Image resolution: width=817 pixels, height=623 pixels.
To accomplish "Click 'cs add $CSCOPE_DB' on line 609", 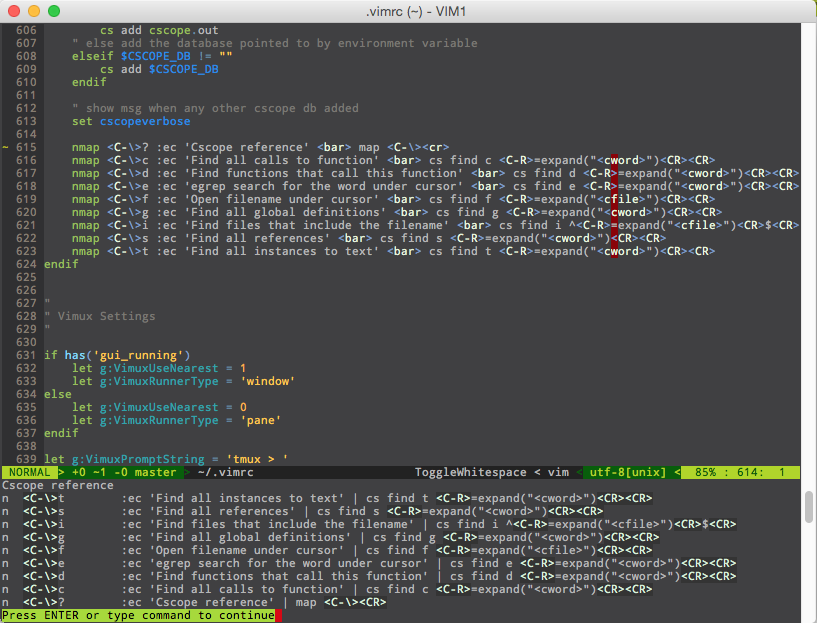I will click(159, 69).
